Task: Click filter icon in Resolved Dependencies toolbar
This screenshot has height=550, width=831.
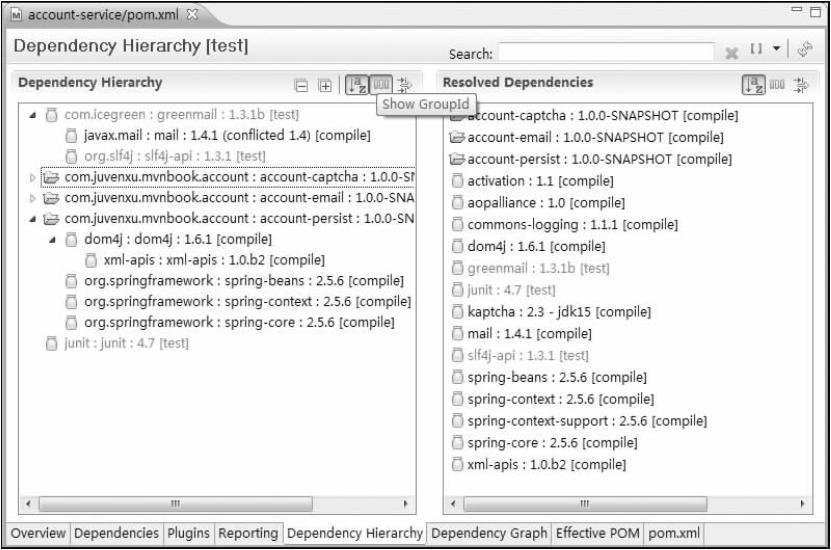Action: 801,85
